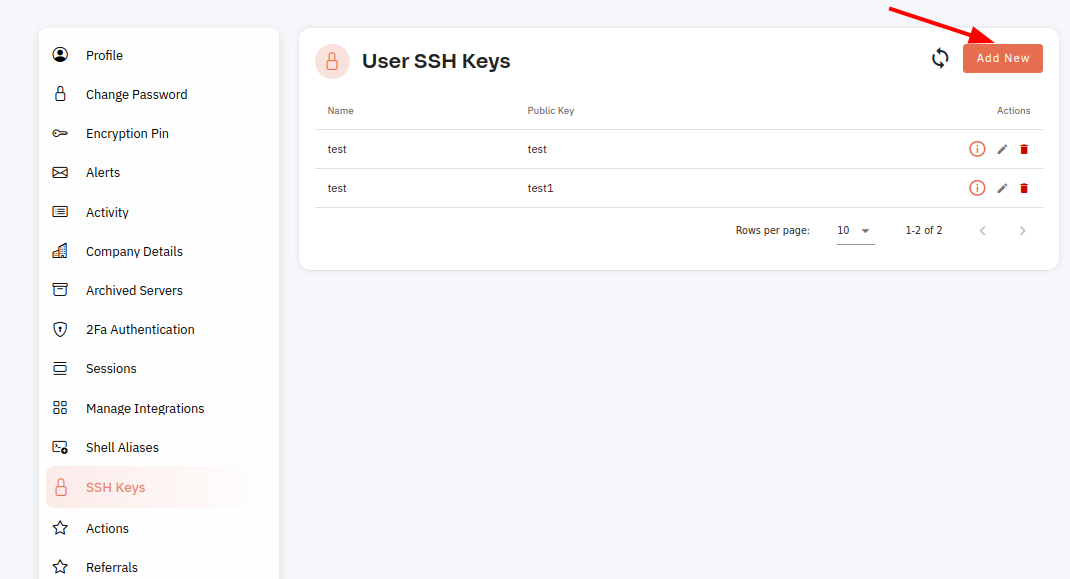
Task: Click pencil icon in test1 row
Action: pos(1002,188)
